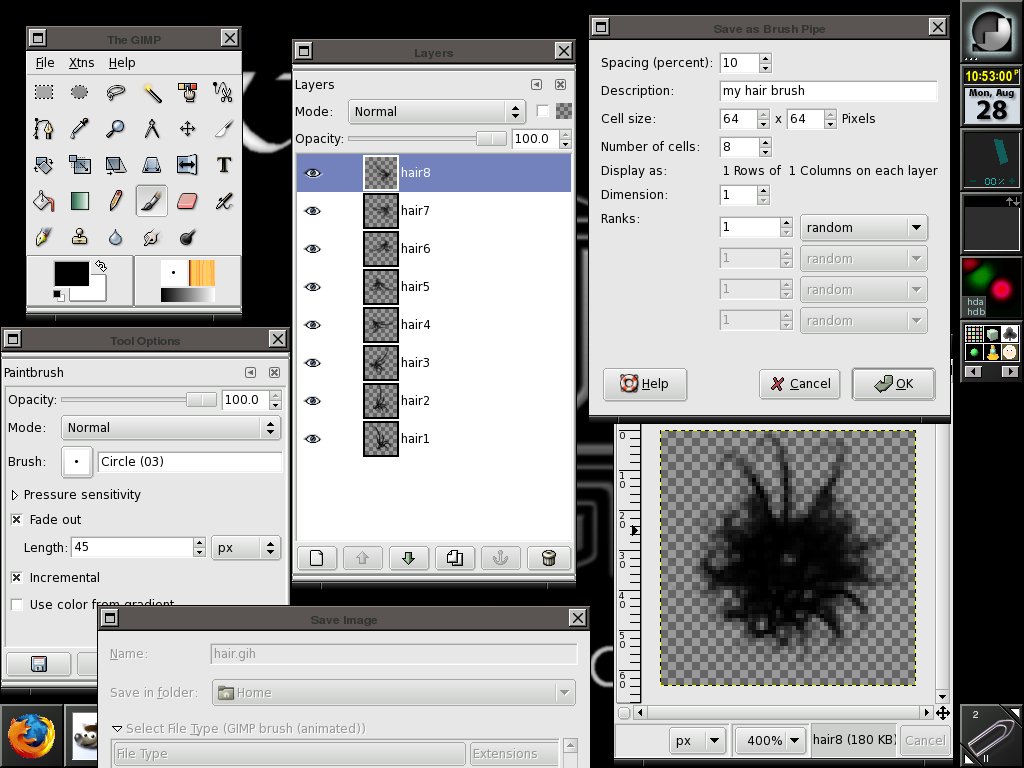Screen dimensions: 1024x768
Task: Launch Firefox from the desktop panel
Action: (31, 736)
